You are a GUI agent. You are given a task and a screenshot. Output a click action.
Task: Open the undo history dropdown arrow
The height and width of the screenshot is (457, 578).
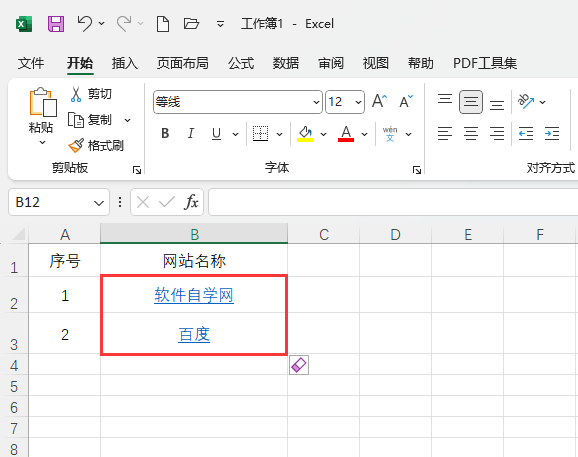click(x=101, y=24)
